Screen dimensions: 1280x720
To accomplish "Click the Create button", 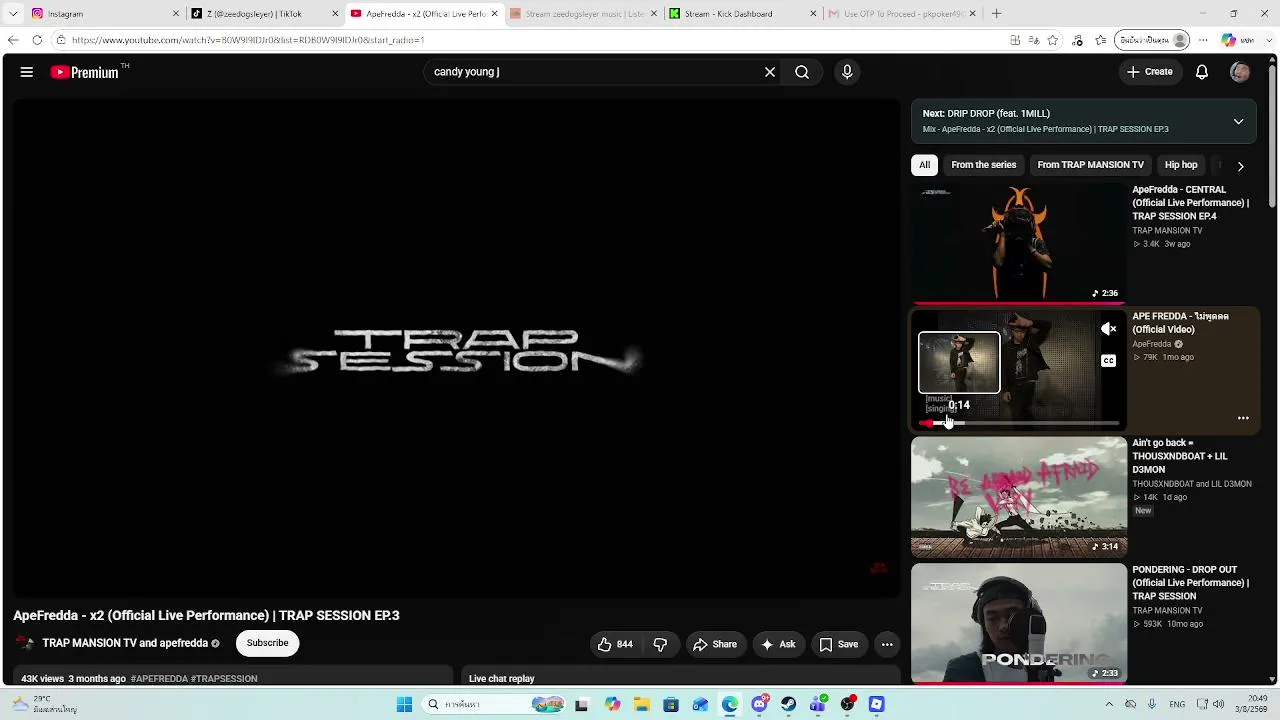I will [x=1149, y=72].
